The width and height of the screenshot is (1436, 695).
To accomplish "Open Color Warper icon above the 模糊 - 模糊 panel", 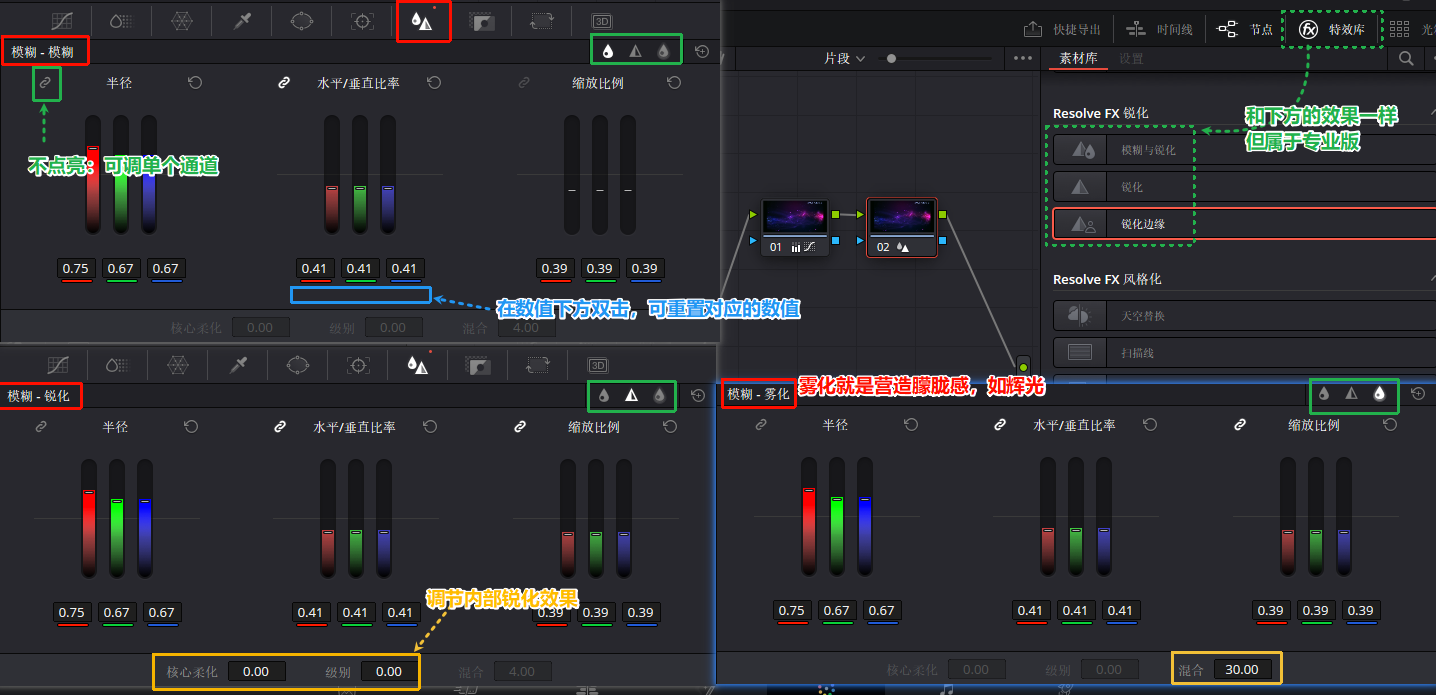I will [181, 20].
